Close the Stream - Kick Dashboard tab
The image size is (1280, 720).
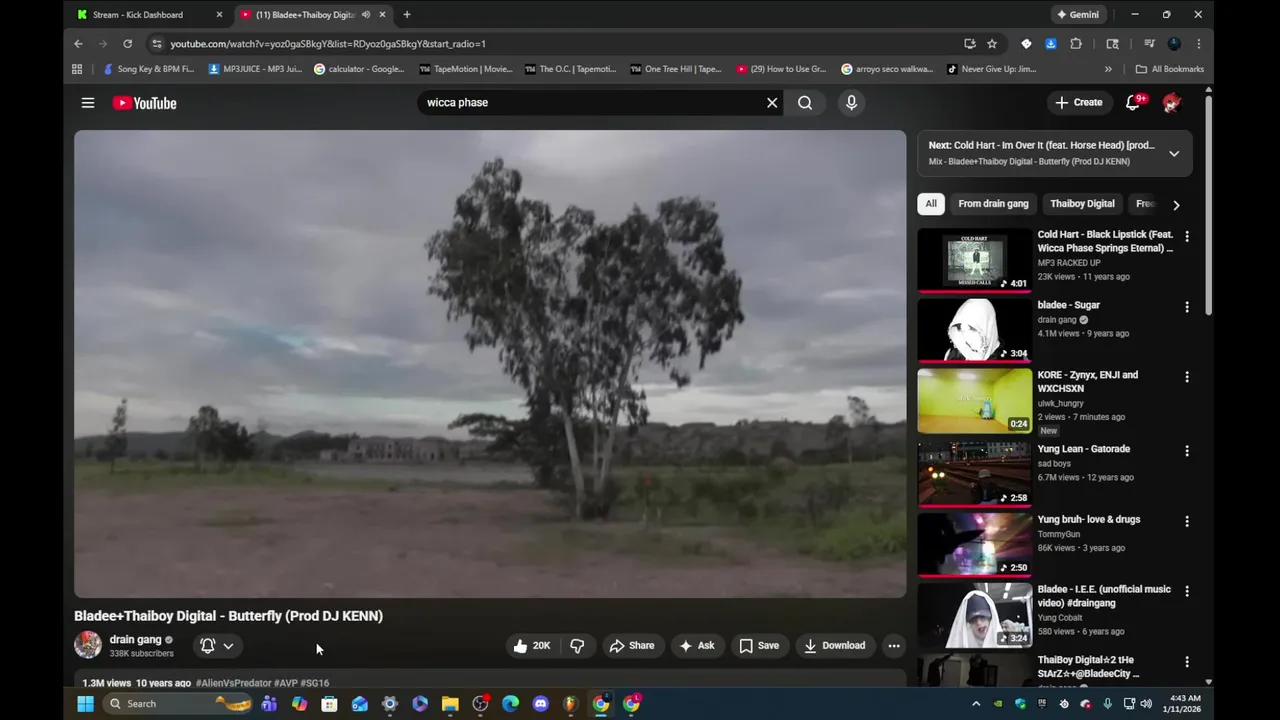[219, 15]
